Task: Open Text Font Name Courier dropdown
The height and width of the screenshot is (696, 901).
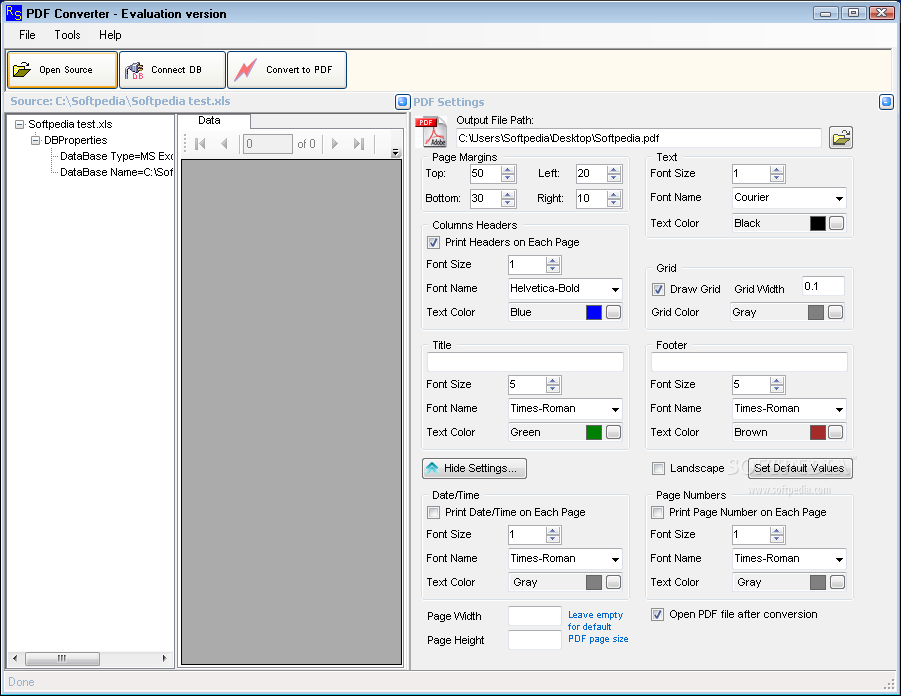Action: [840, 198]
